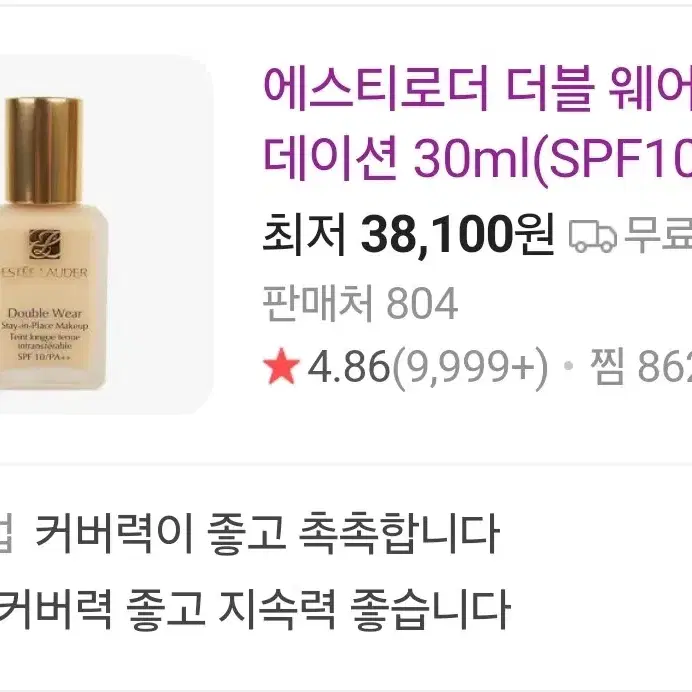Click the 4.86 rating score
Viewport: 692px width, 692px height.
[349, 366]
